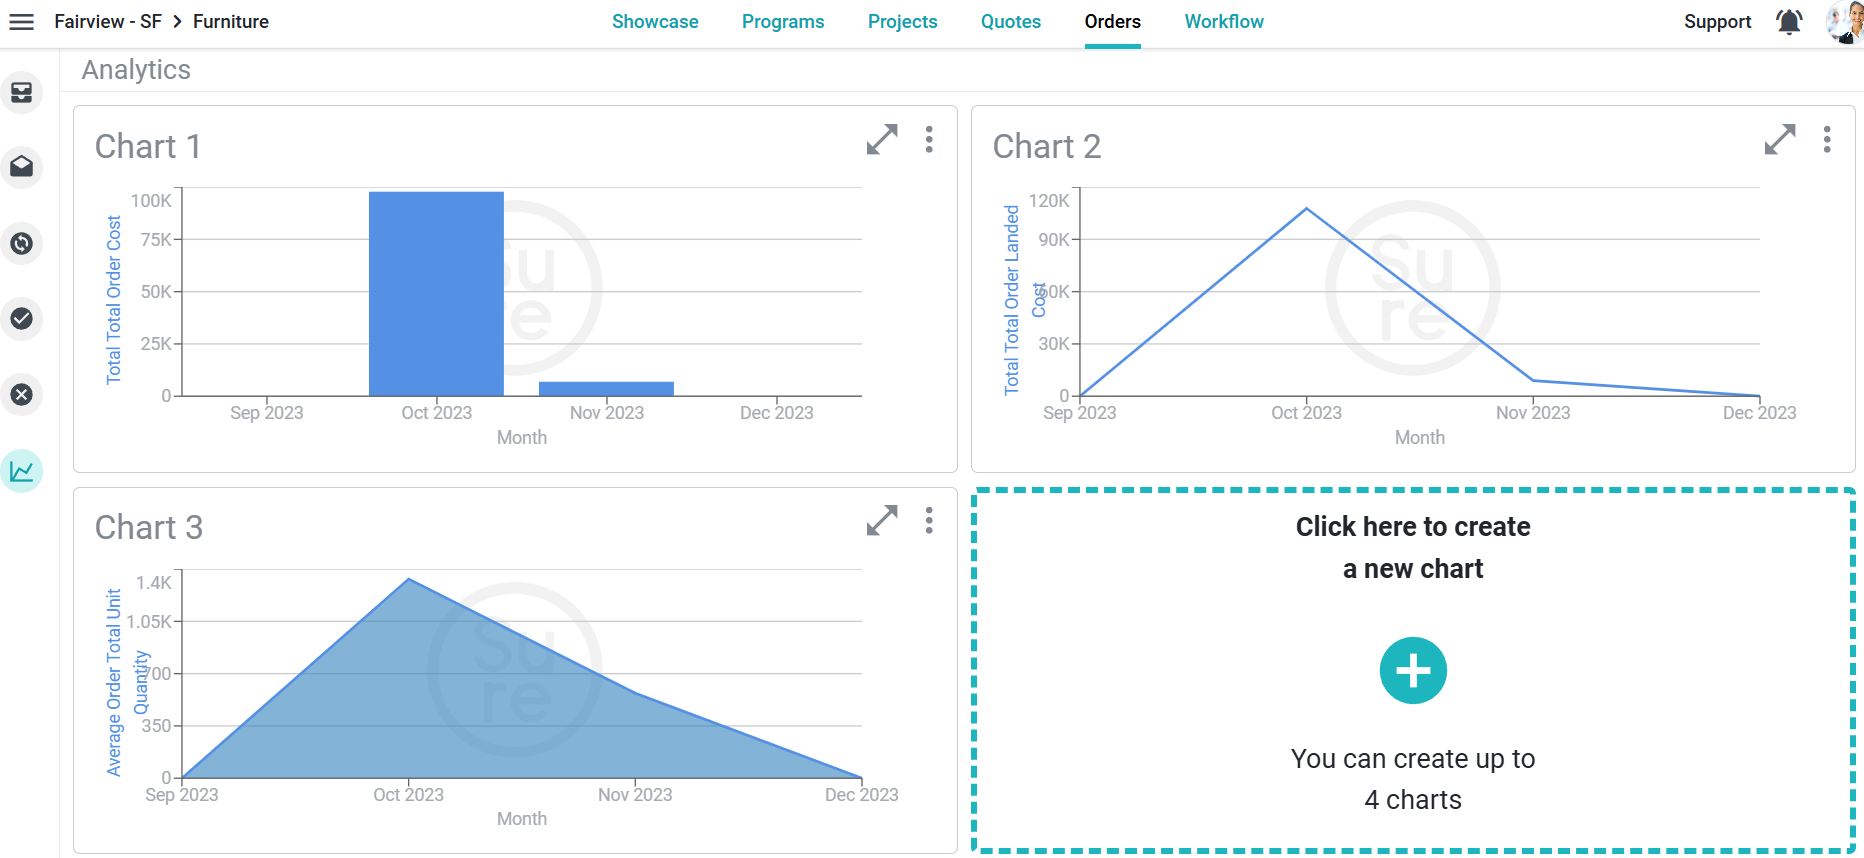Click the sync arrows sidebar icon
This screenshot has height=858, width=1864.
click(x=22, y=243)
